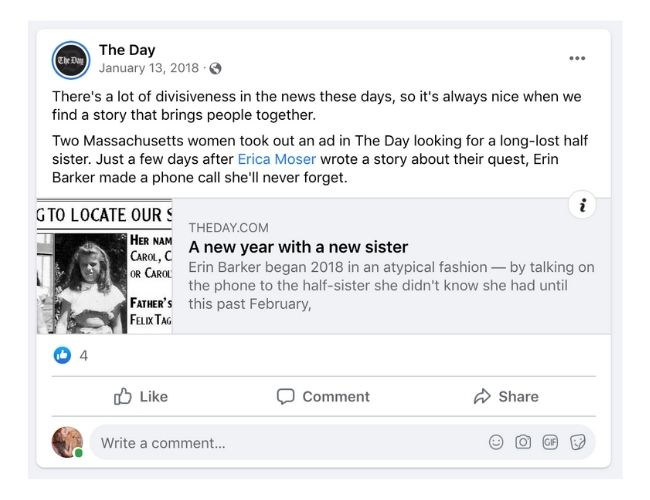This screenshot has width=650, height=500.
Task: View who reacted via the 4 count
Action: 84,356
